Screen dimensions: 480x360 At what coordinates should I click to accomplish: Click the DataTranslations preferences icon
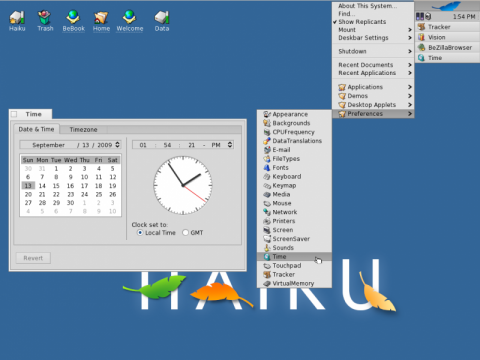[x=267, y=141]
